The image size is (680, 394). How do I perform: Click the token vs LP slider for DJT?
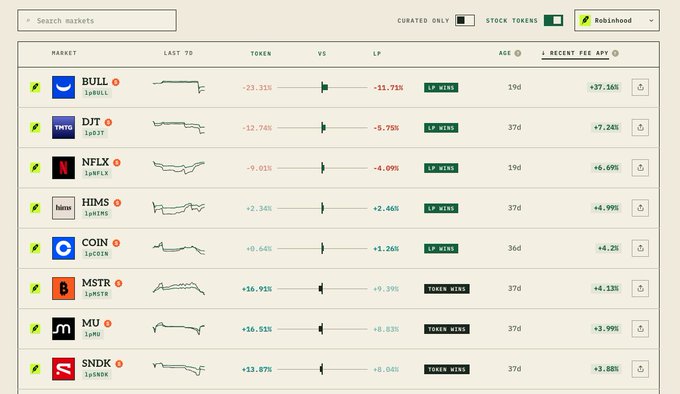coord(322,128)
